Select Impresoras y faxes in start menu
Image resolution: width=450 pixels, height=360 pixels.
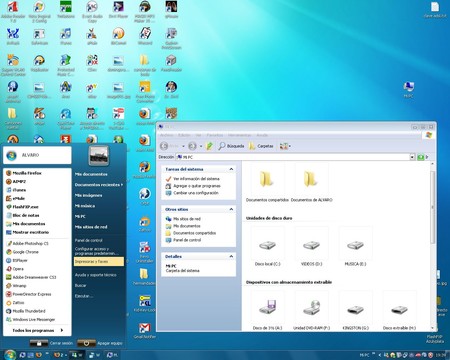[x=99, y=262]
